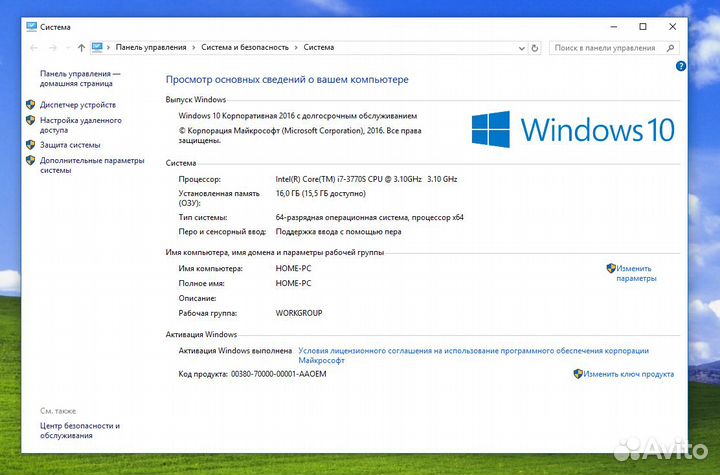
Task: Click processor value Intel Core i7-3770S
Action: [x=366, y=179]
